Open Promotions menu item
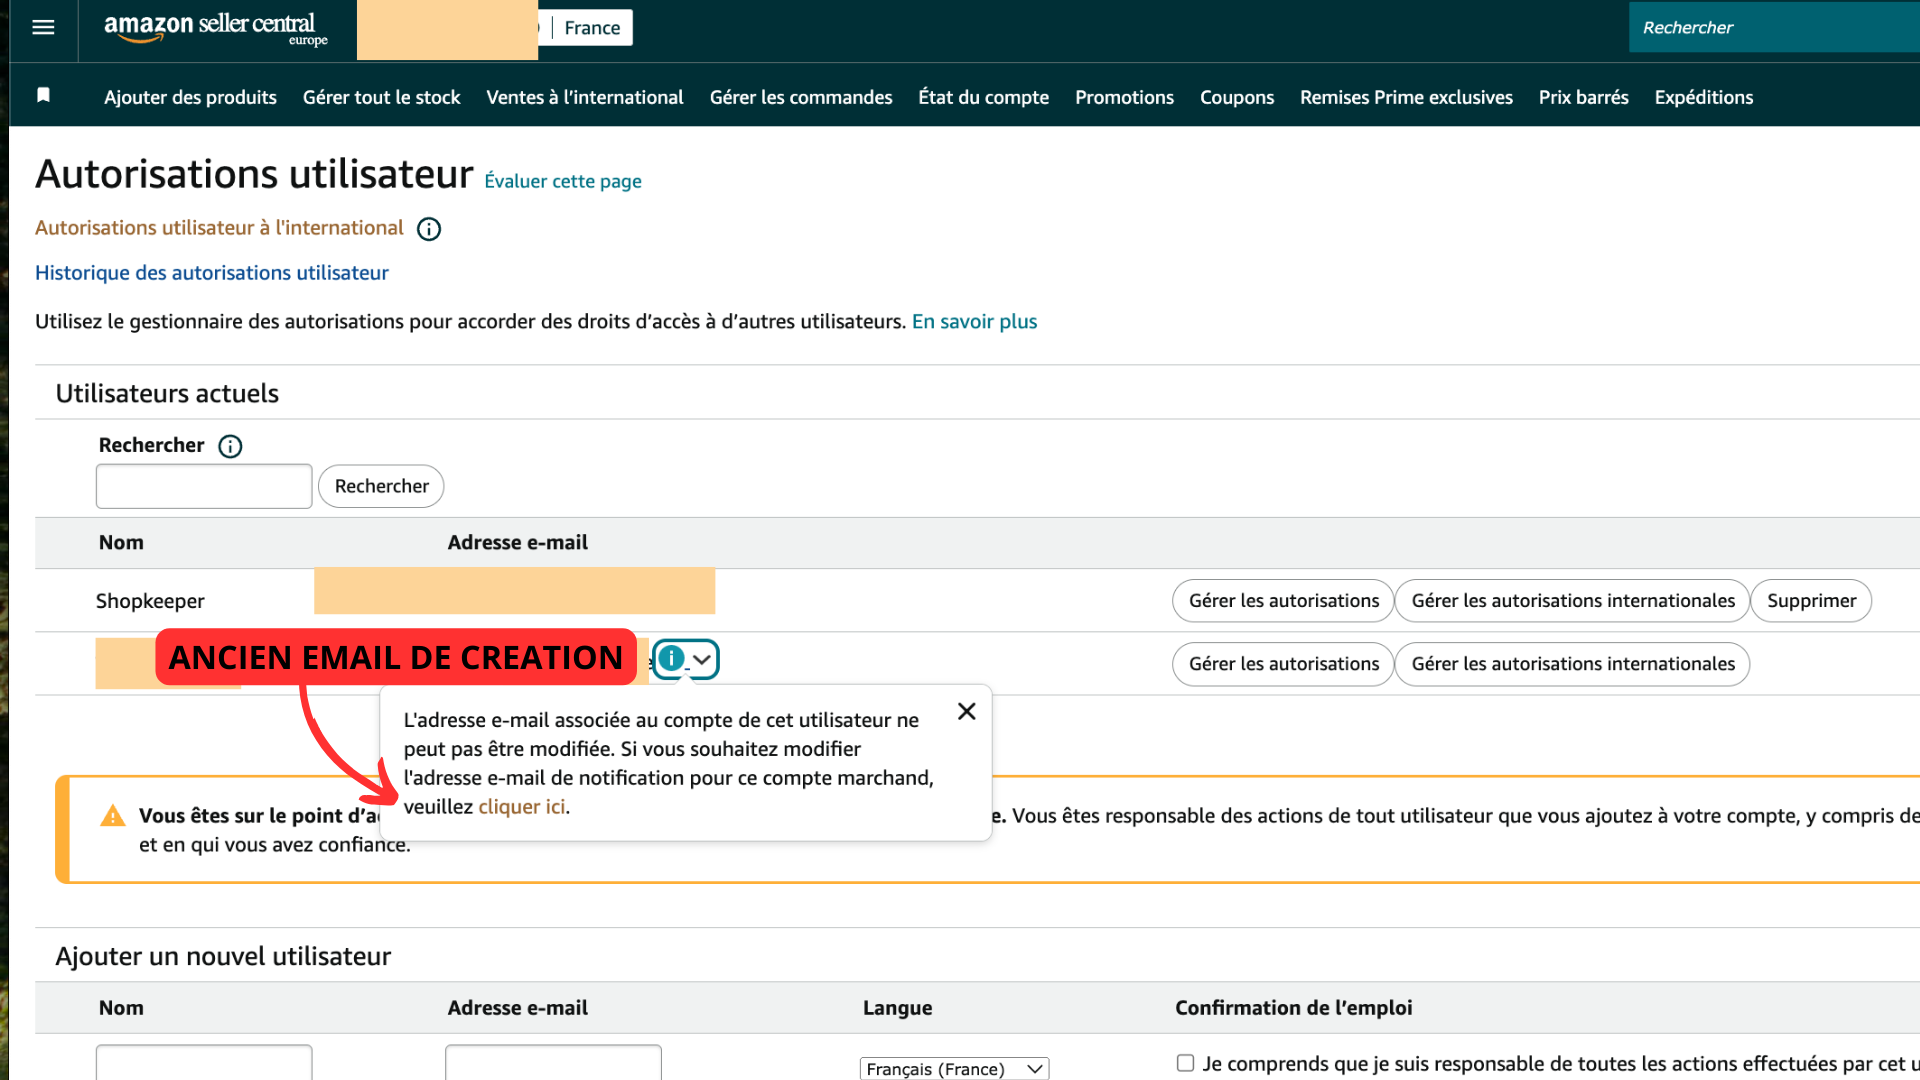1920x1080 pixels. [1124, 97]
